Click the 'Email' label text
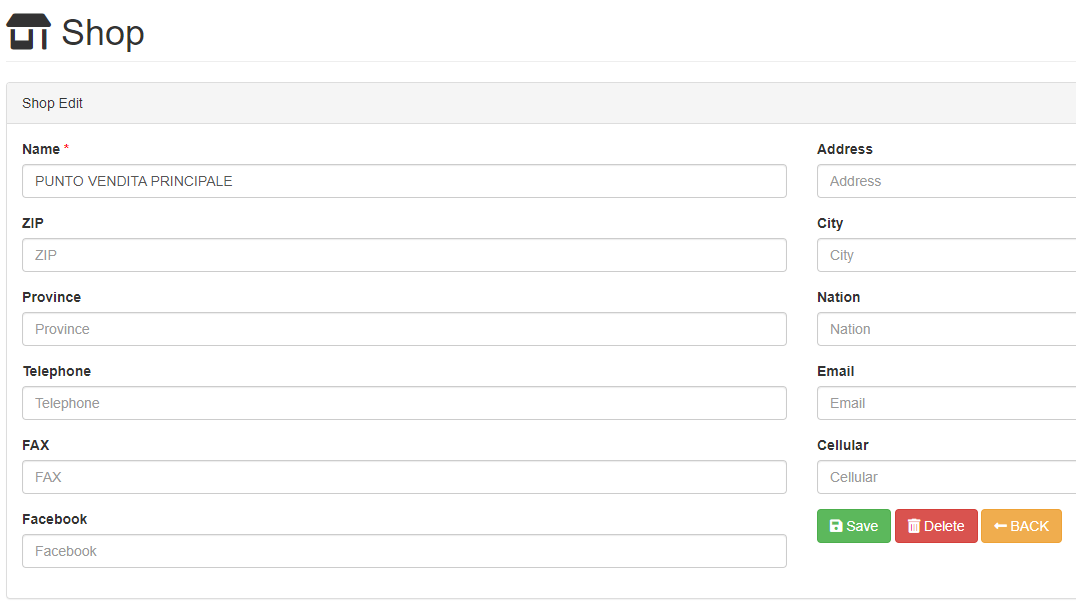This screenshot has width=1076, height=613. (836, 371)
